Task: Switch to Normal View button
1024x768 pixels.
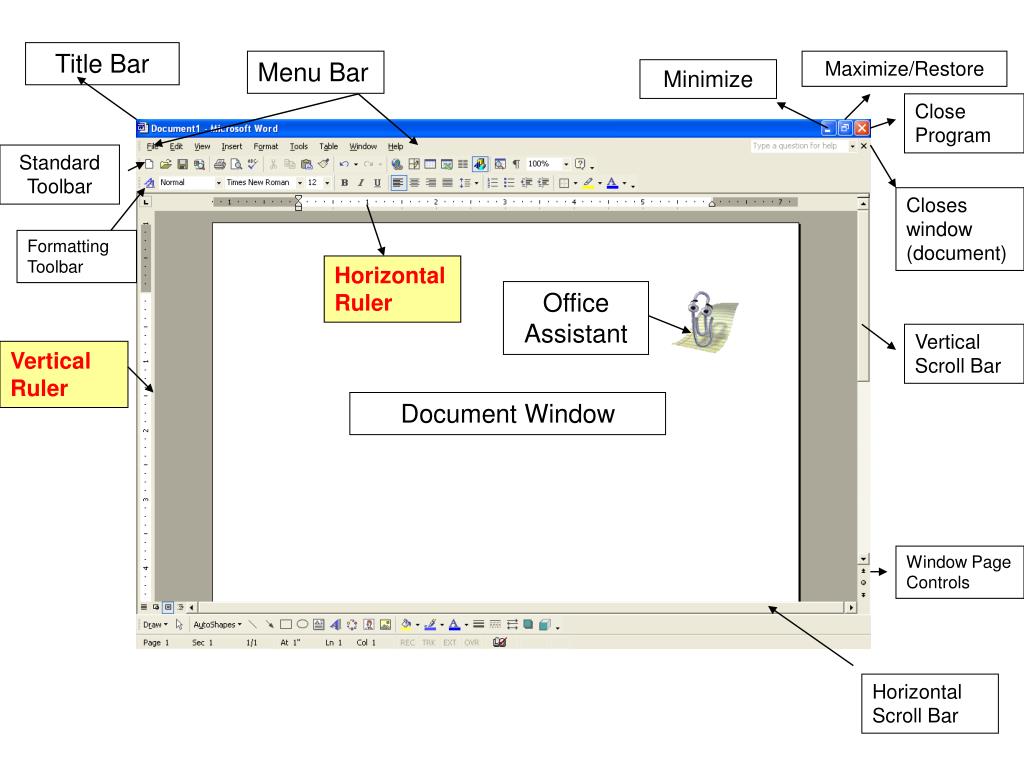Action: click(x=144, y=607)
